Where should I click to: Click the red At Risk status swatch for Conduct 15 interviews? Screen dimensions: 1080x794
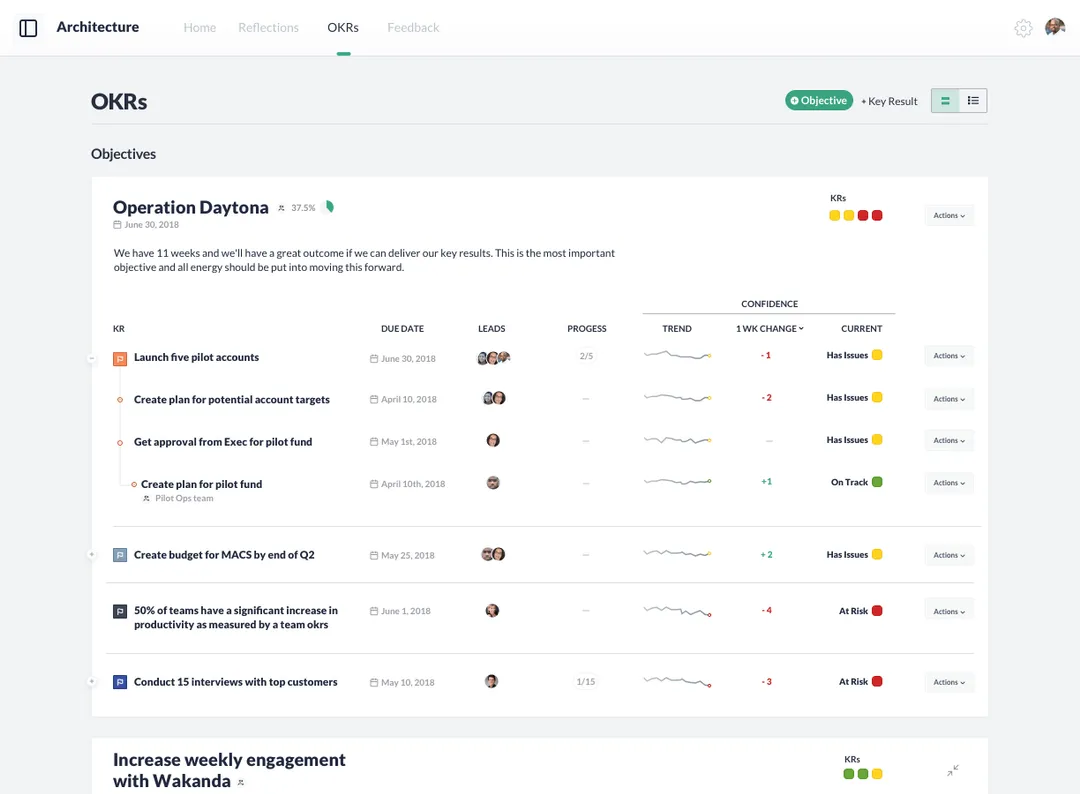point(877,682)
